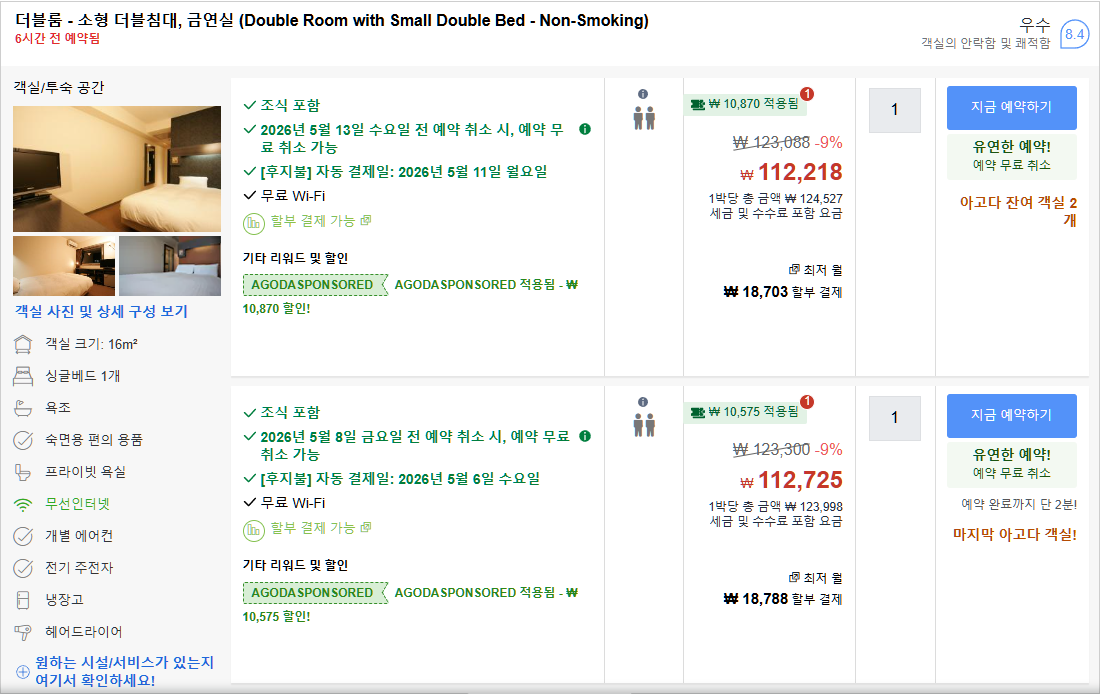Screen dimensions: 1100x694
Task: Click the small bed photo thumbnail
Action: click(x=170, y=266)
